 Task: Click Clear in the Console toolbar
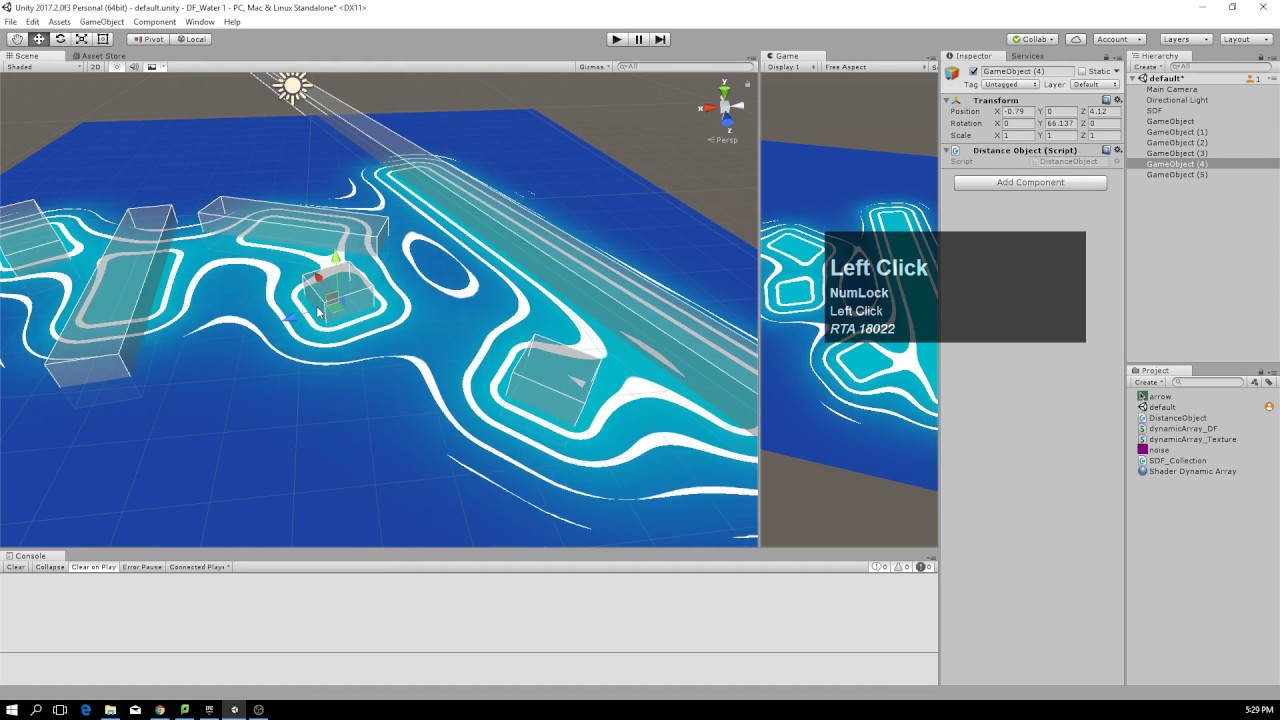(14, 566)
